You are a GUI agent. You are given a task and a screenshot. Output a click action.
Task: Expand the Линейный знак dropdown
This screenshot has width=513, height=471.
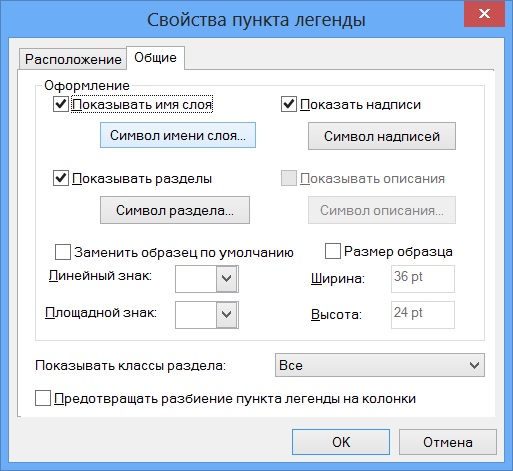[227, 279]
